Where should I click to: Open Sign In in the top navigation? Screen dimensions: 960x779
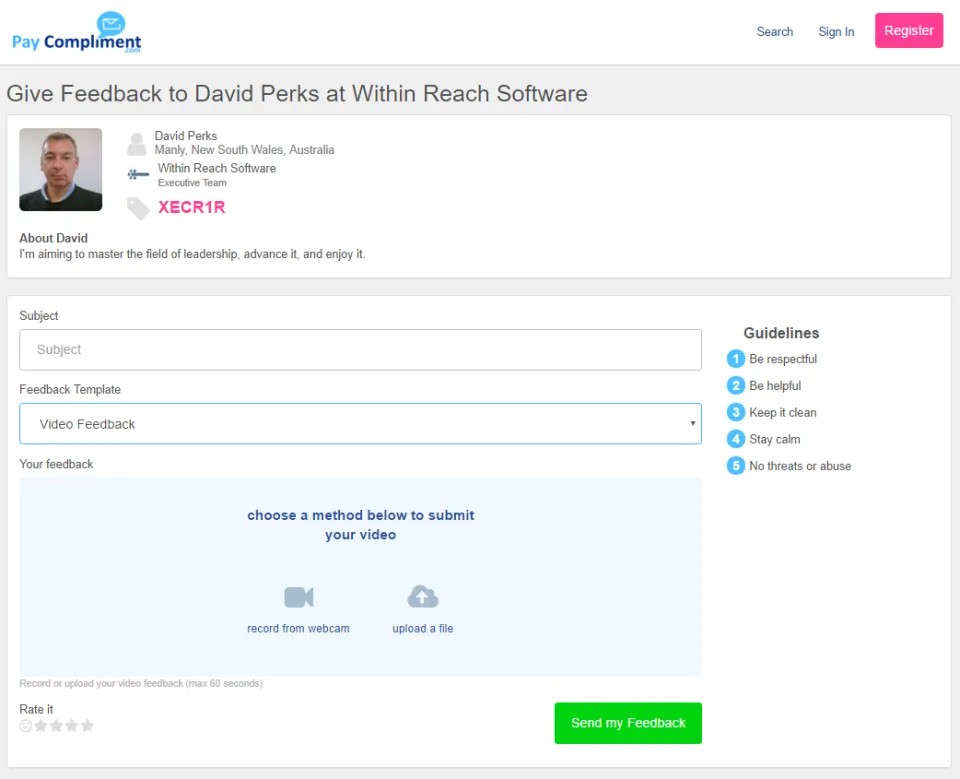836,32
